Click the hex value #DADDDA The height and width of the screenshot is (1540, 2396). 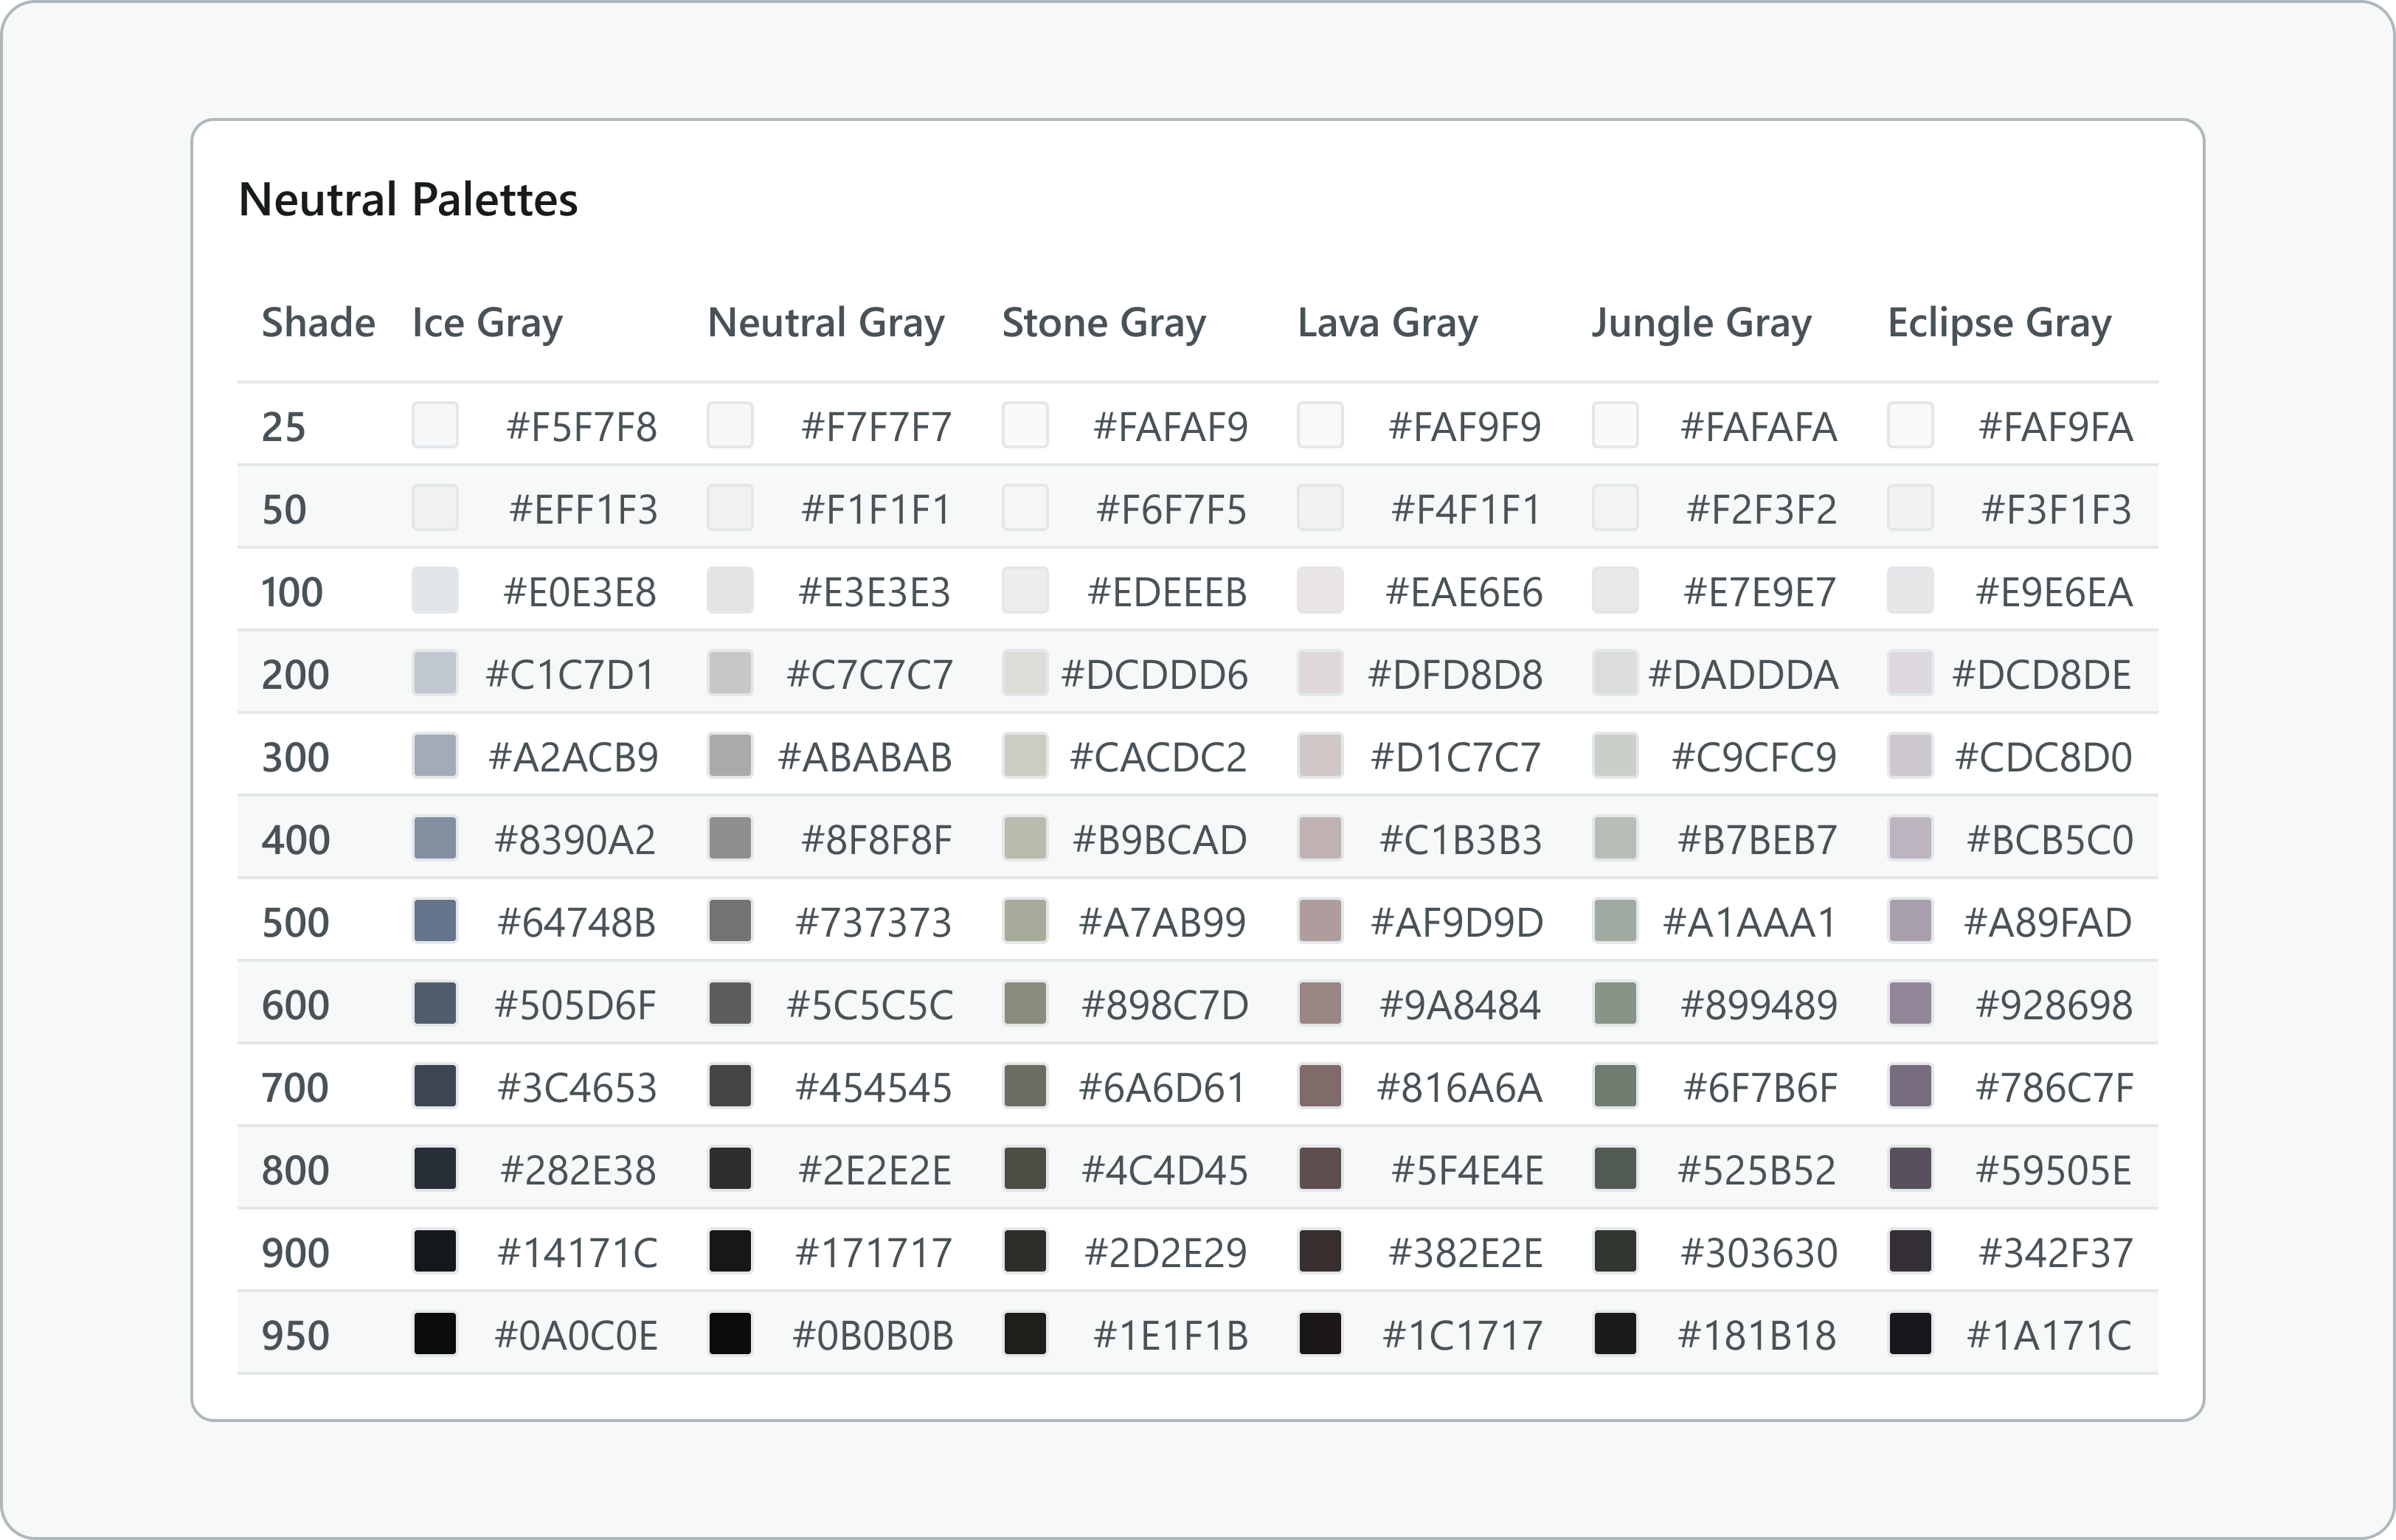(1743, 675)
